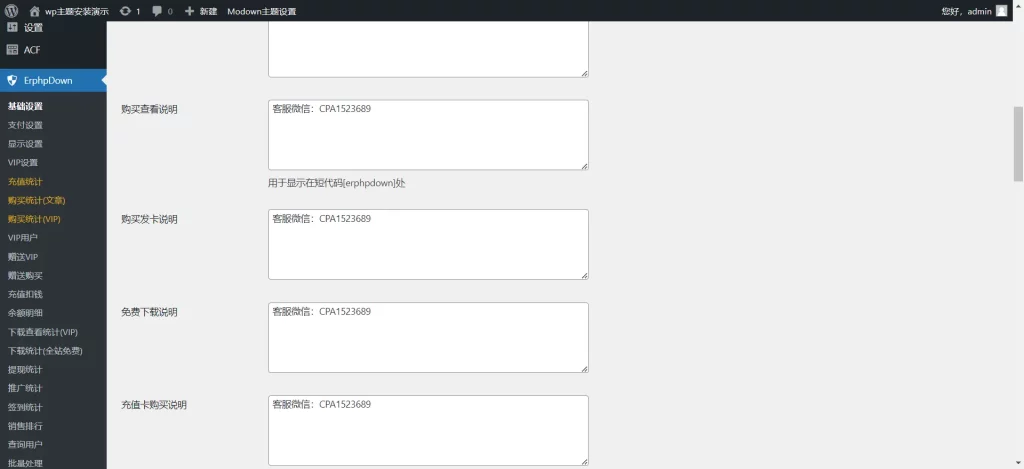The height and width of the screenshot is (469, 1024).
Task: Open 查询用户 submenu item
Action: tap(25, 445)
